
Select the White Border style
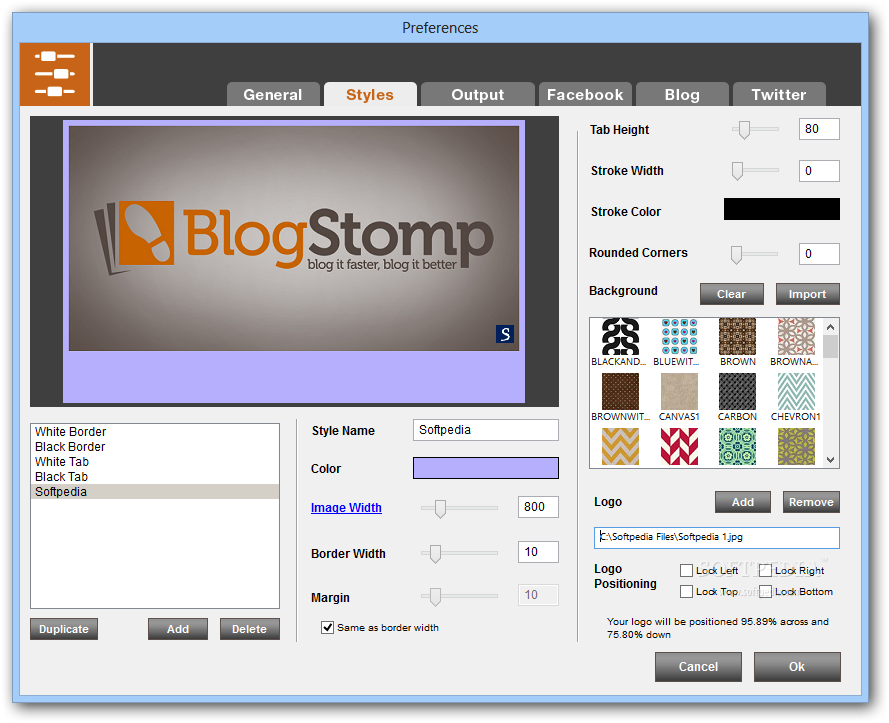[155, 432]
